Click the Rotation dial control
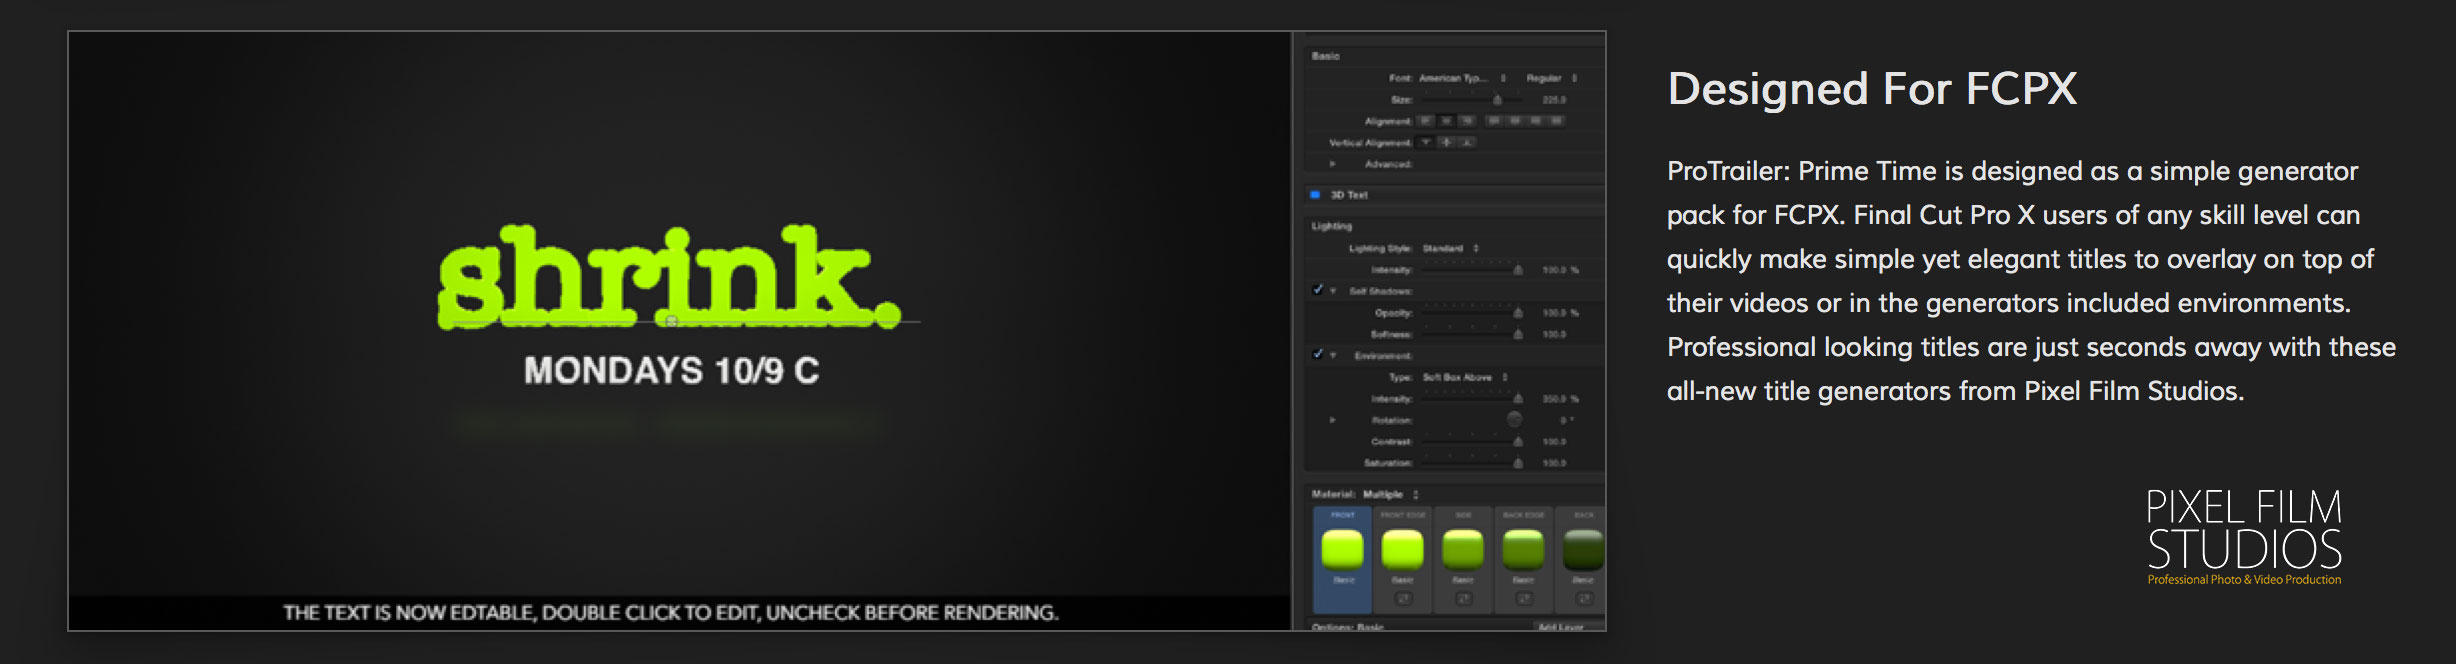2456x664 pixels. tap(1515, 419)
